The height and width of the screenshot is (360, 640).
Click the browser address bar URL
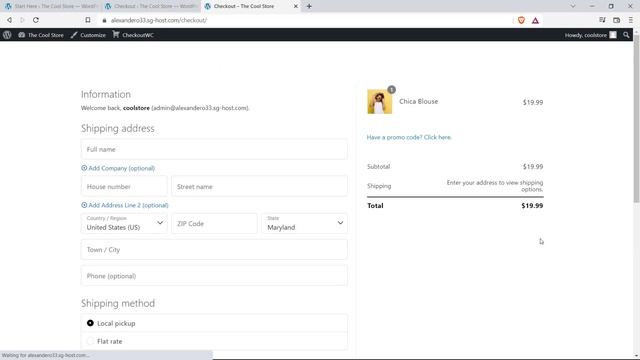click(x=159, y=20)
